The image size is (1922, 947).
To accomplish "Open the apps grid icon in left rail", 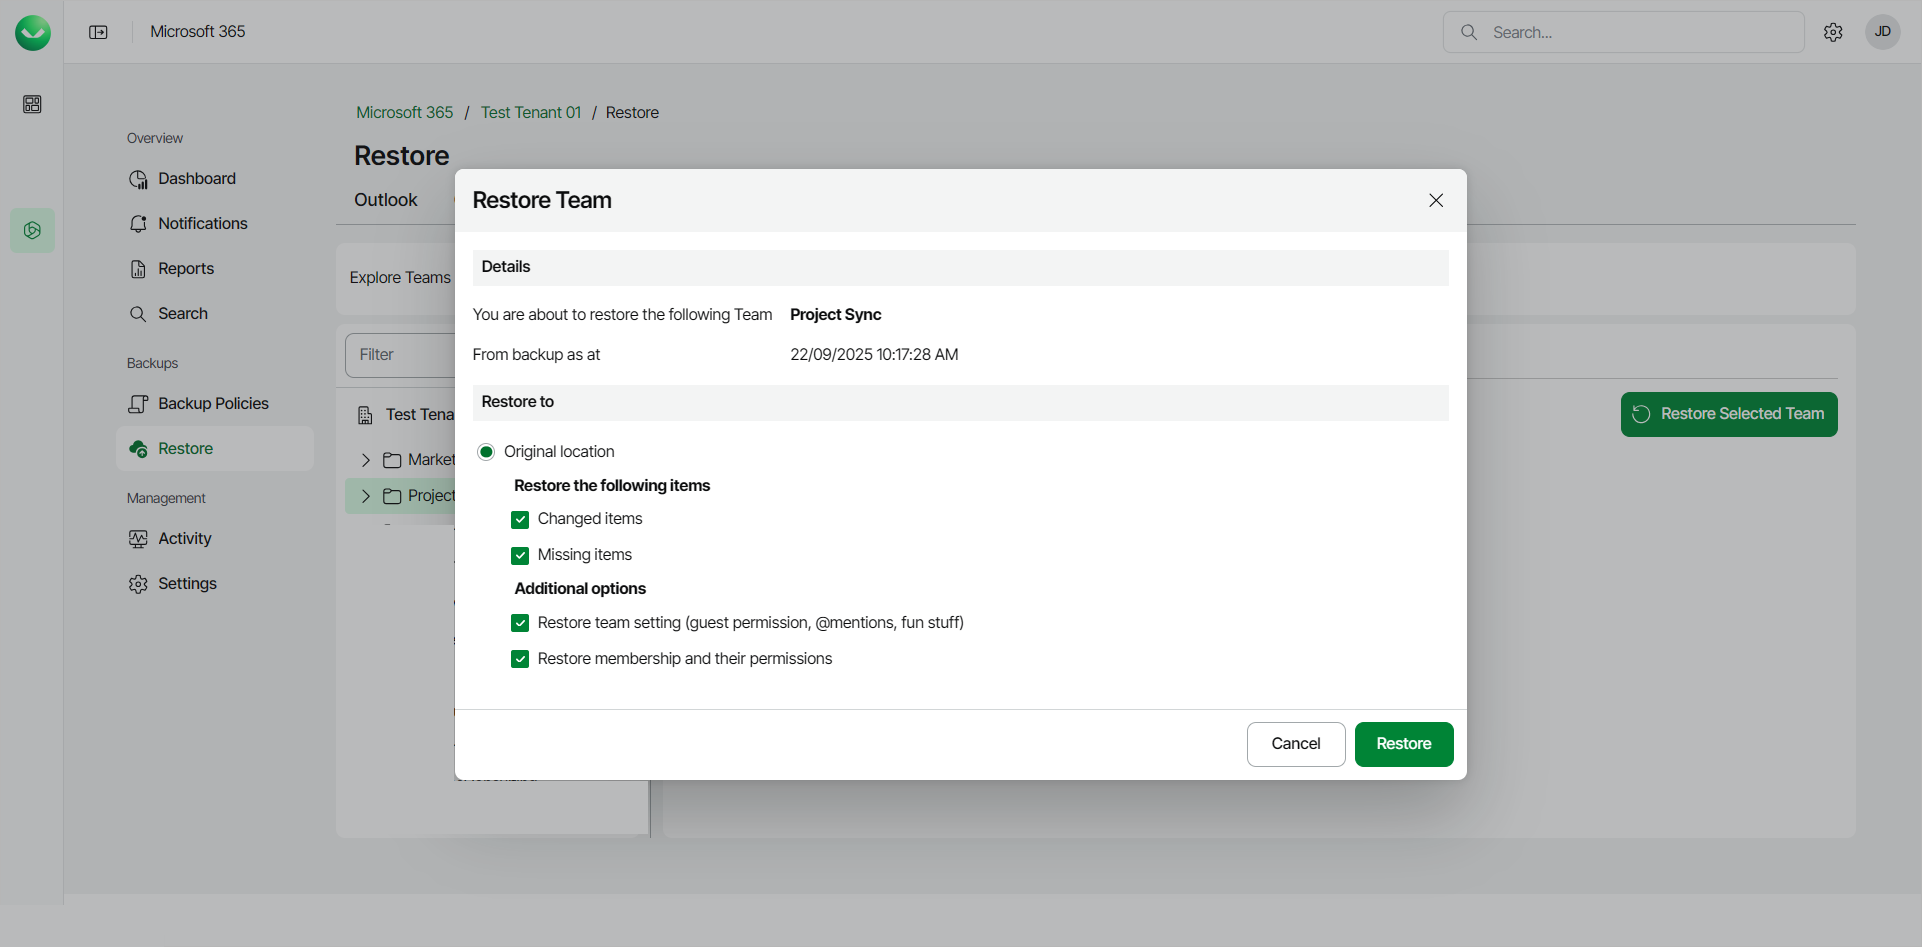I will [x=32, y=104].
